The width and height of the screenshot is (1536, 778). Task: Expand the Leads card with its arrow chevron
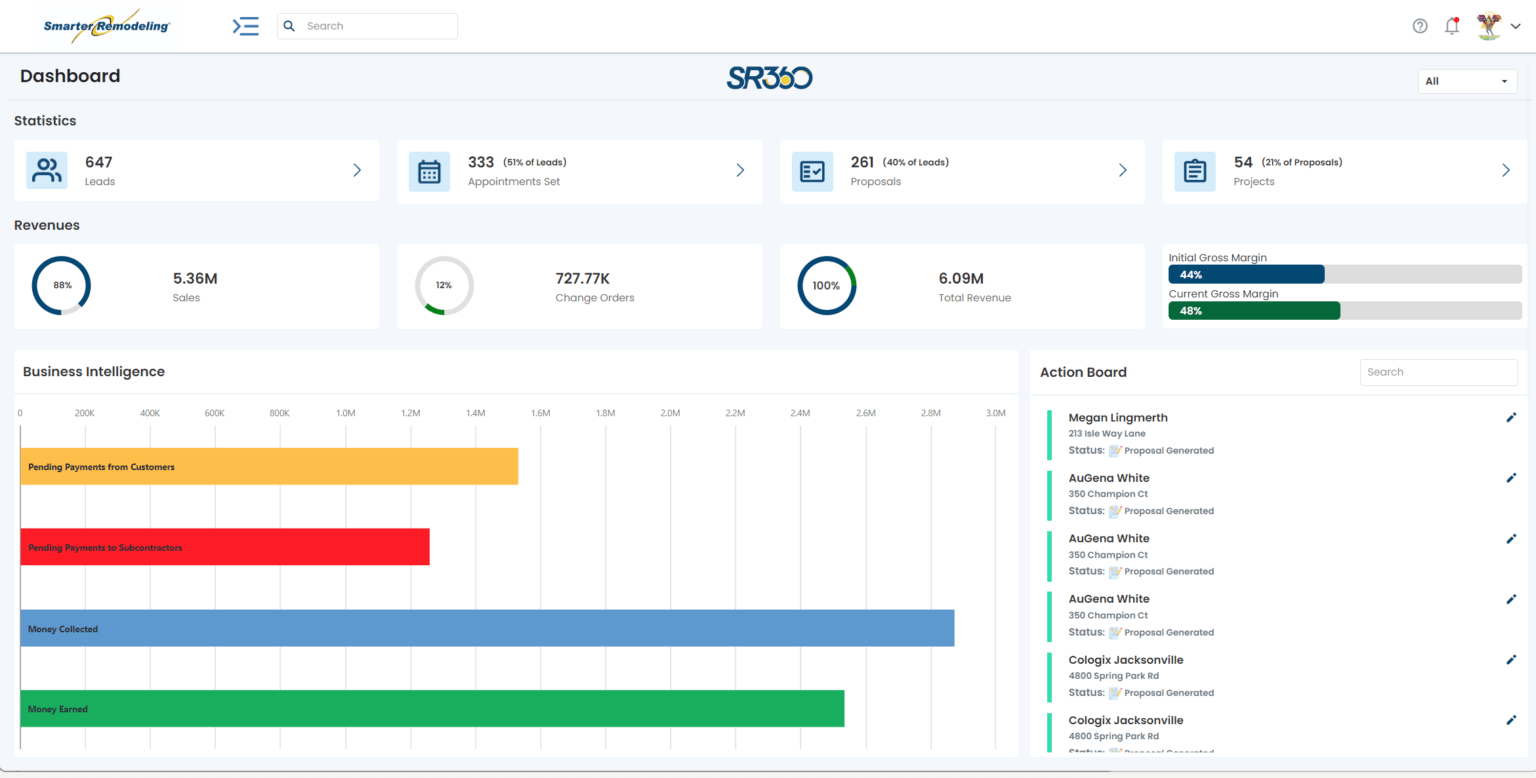tap(357, 171)
